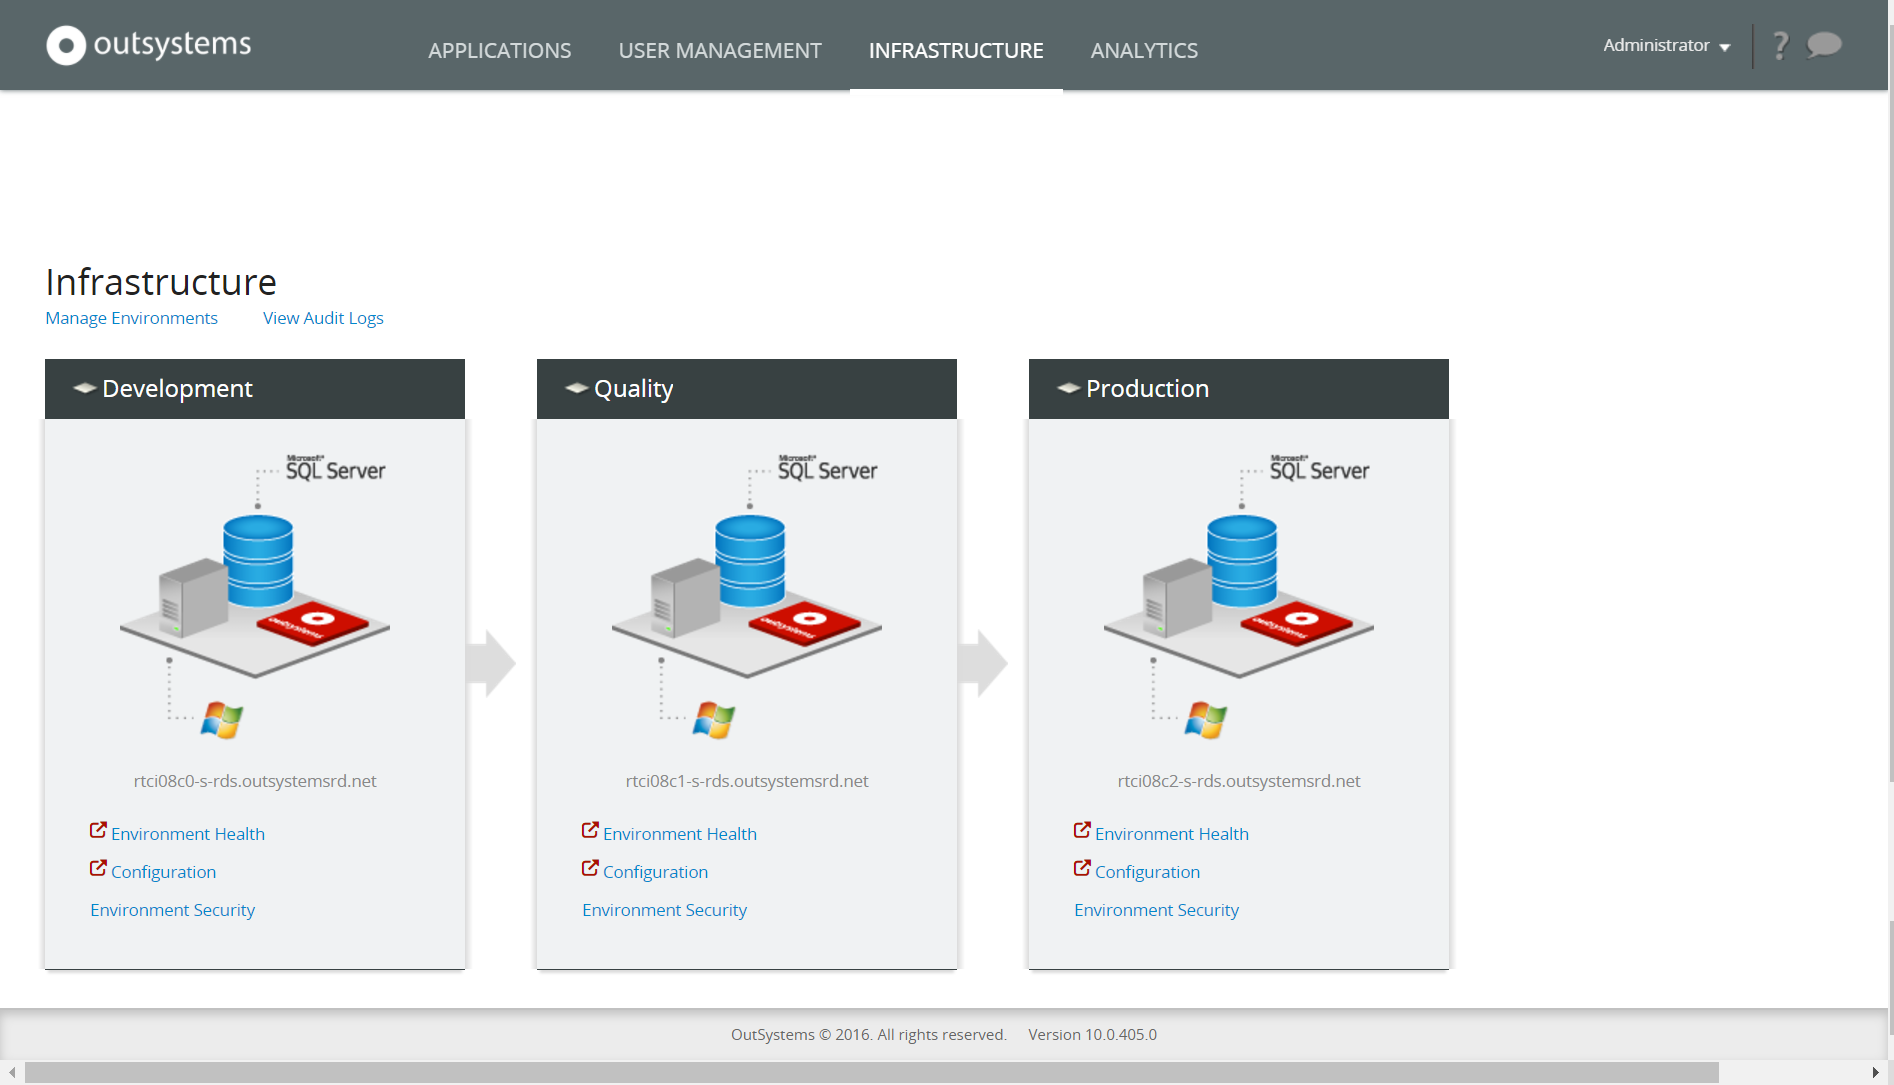The height and width of the screenshot is (1085, 1894).
Task: Click the OutSystems logo in the header
Action: click(148, 44)
